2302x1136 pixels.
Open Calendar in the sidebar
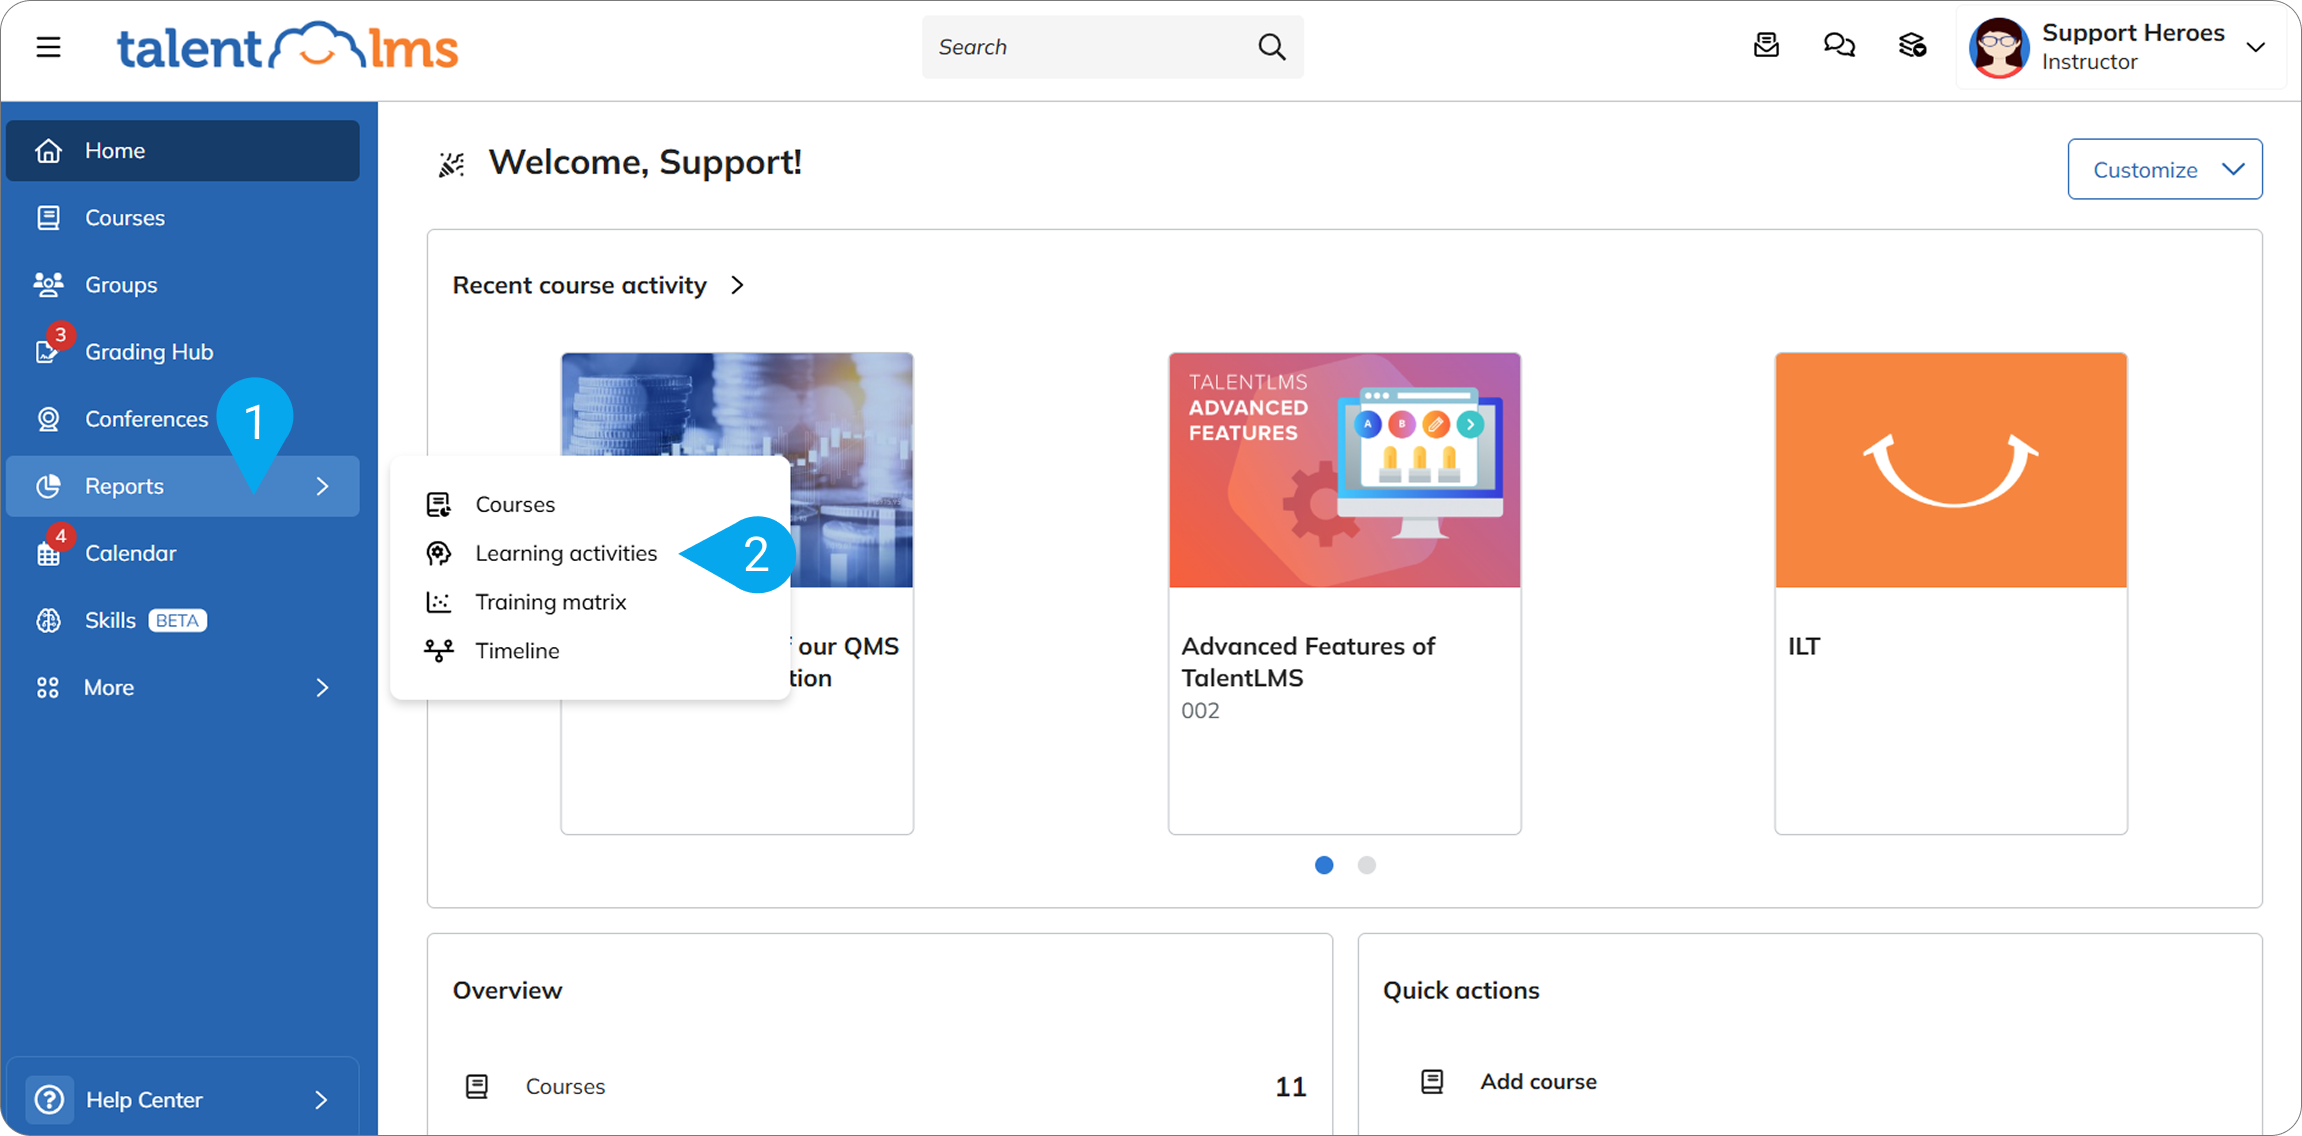[183, 553]
